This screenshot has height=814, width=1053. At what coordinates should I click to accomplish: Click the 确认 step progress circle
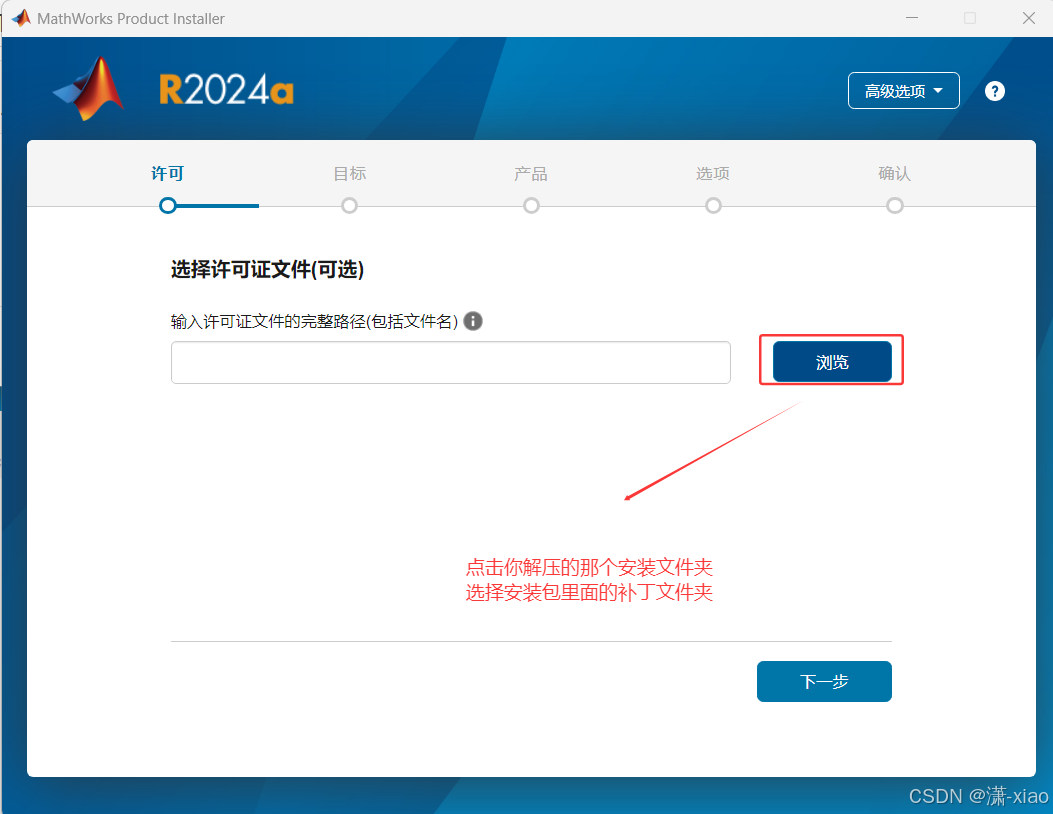(895, 206)
